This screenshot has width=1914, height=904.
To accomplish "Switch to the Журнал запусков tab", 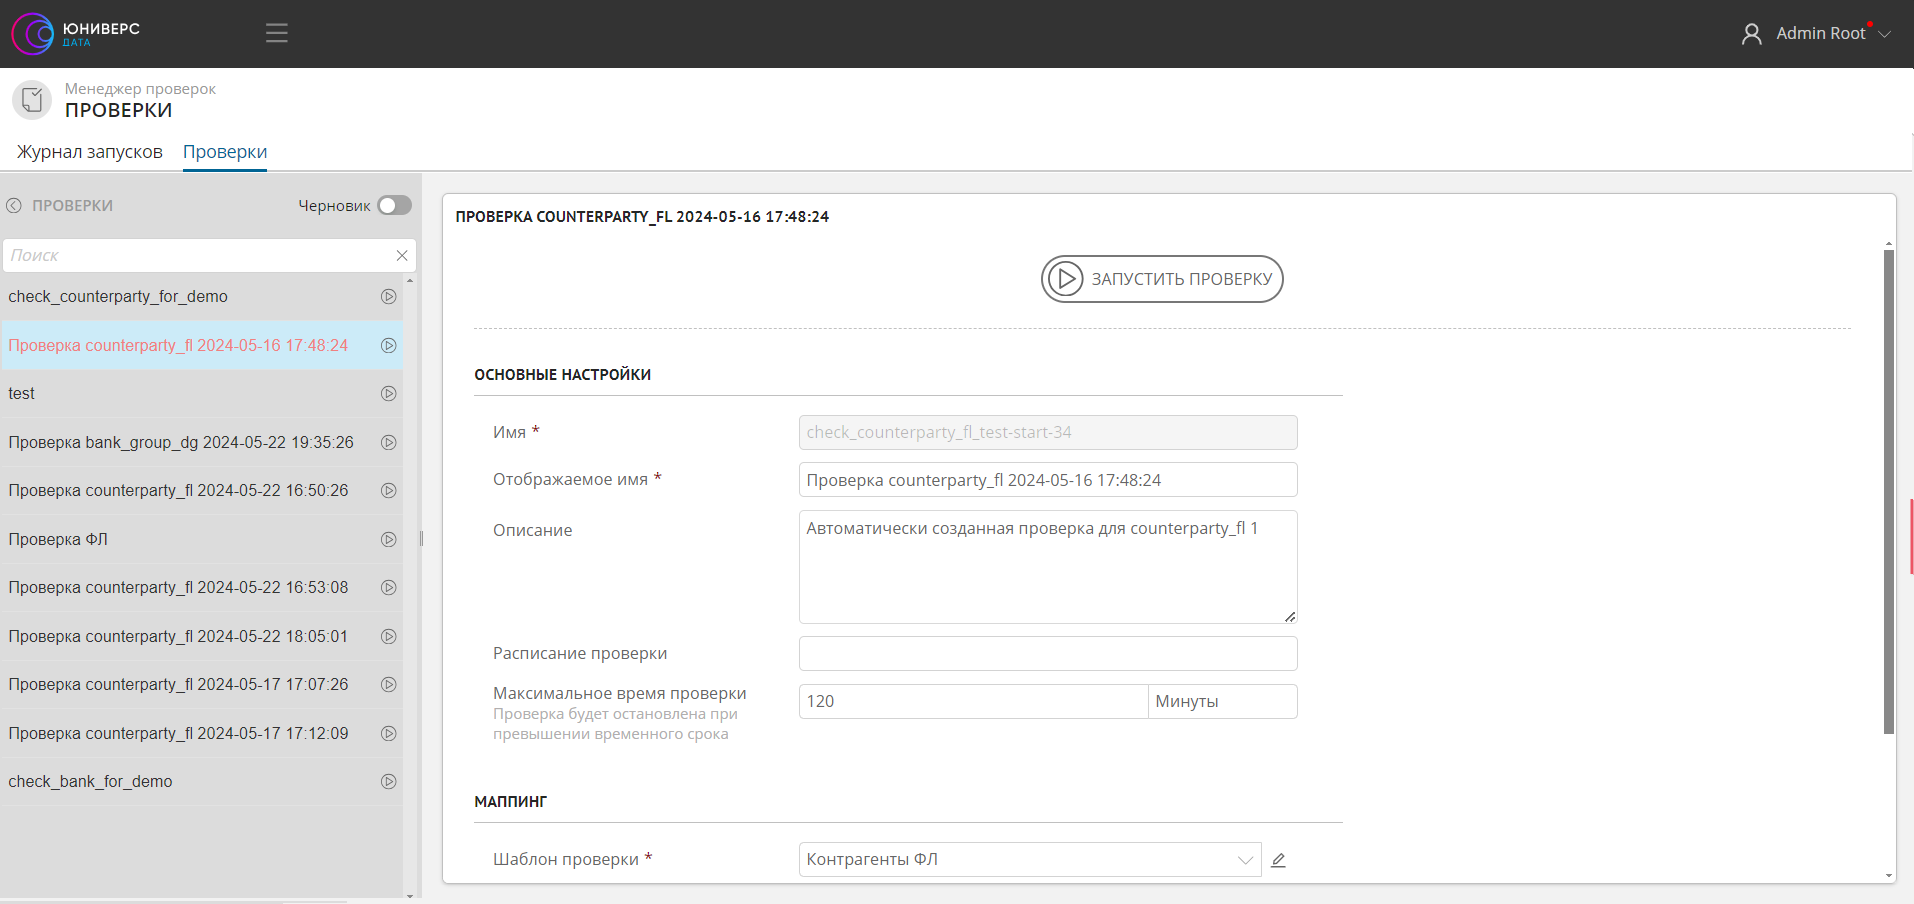I will (90, 152).
